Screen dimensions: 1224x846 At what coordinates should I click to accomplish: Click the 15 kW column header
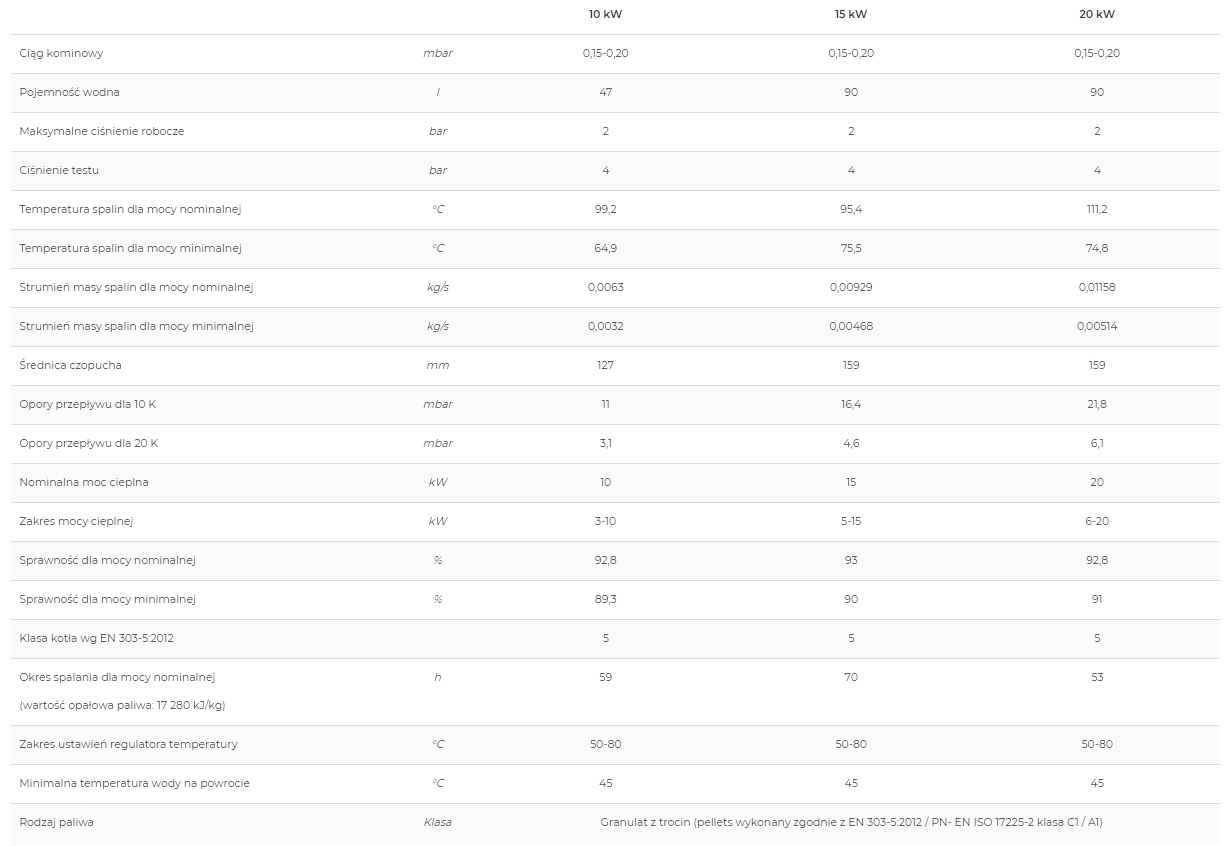pyautogui.click(x=851, y=14)
